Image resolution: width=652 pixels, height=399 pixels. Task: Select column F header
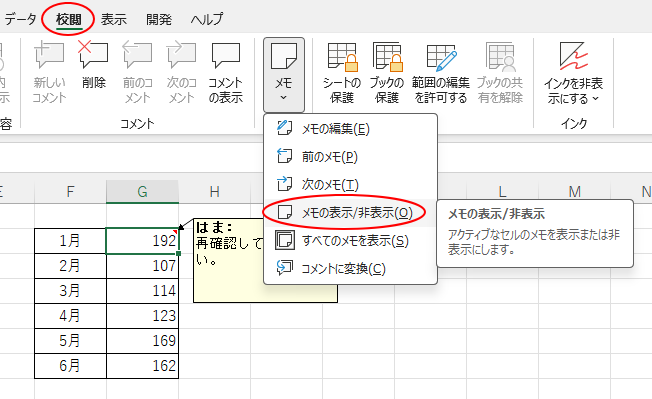coord(70,192)
